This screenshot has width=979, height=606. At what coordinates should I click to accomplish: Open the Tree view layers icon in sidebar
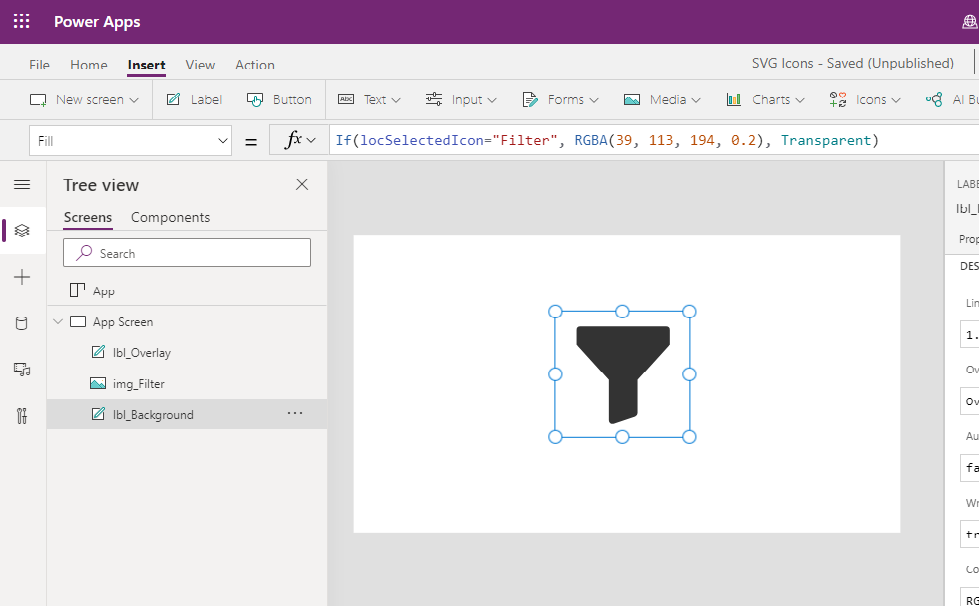[x=22, y=230]
